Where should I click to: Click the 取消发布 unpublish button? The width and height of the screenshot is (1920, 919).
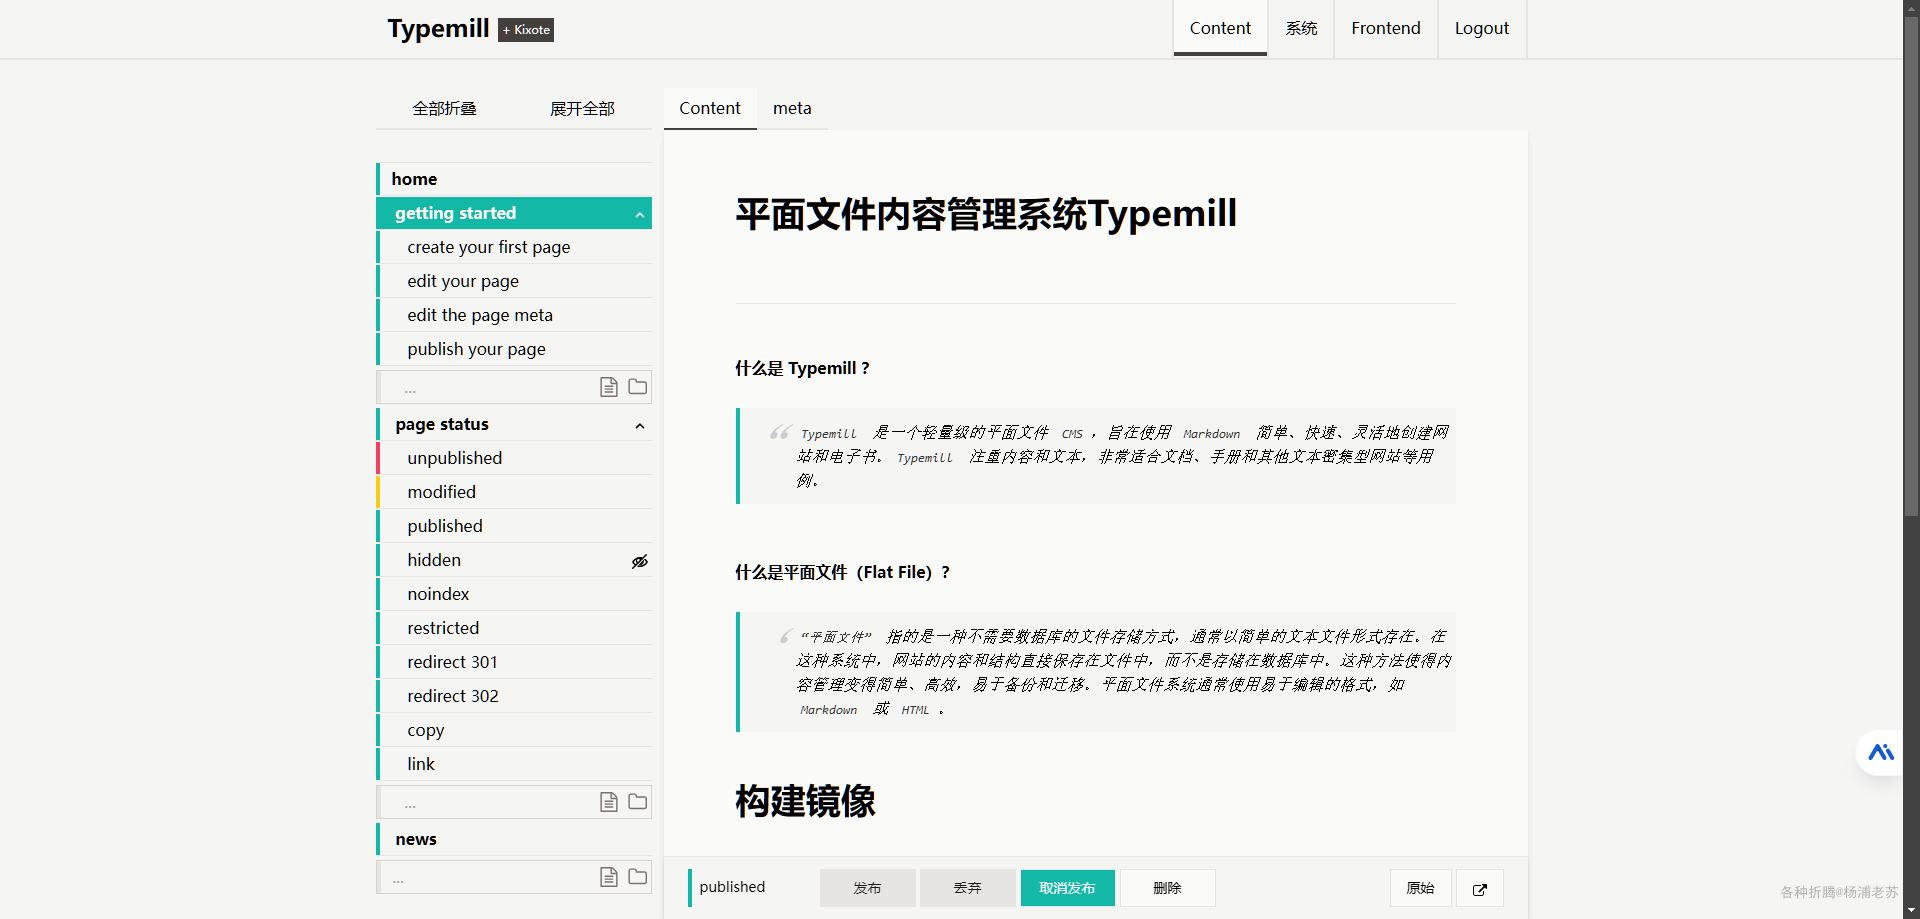1068,888
